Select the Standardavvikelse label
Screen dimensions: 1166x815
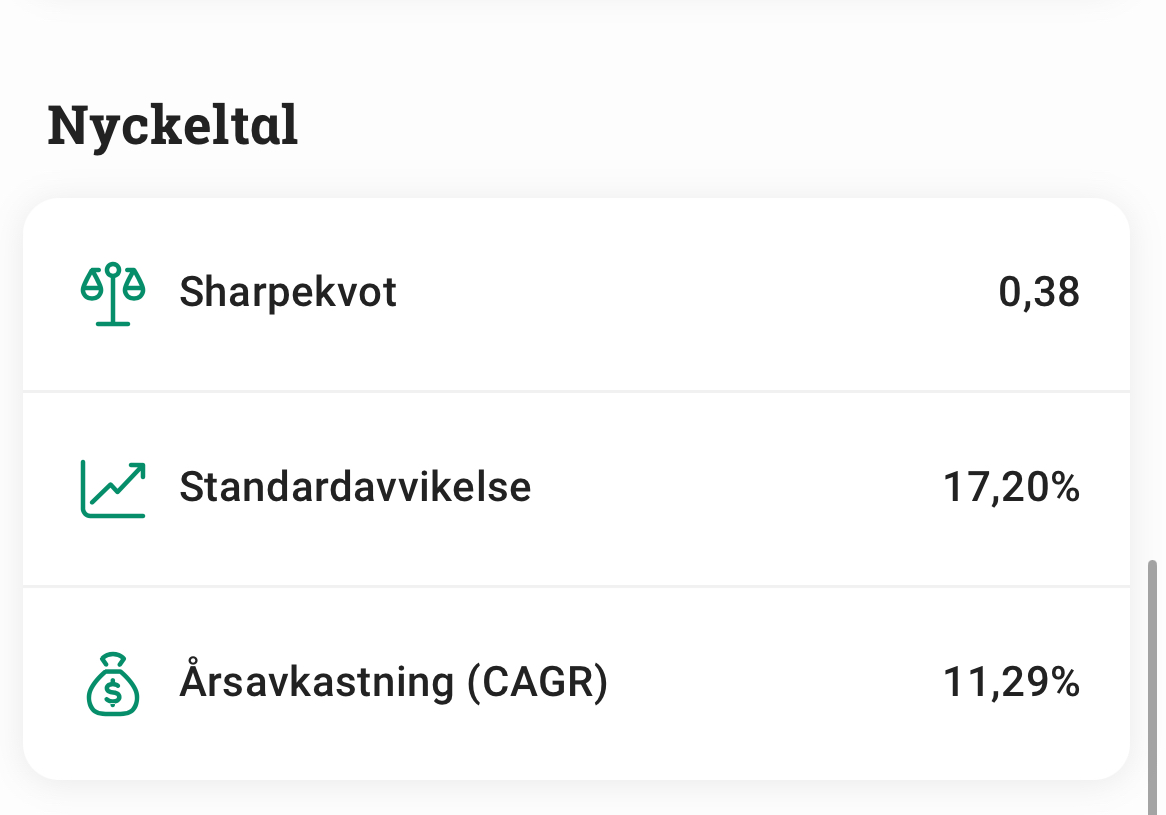[x=355, y=488]
